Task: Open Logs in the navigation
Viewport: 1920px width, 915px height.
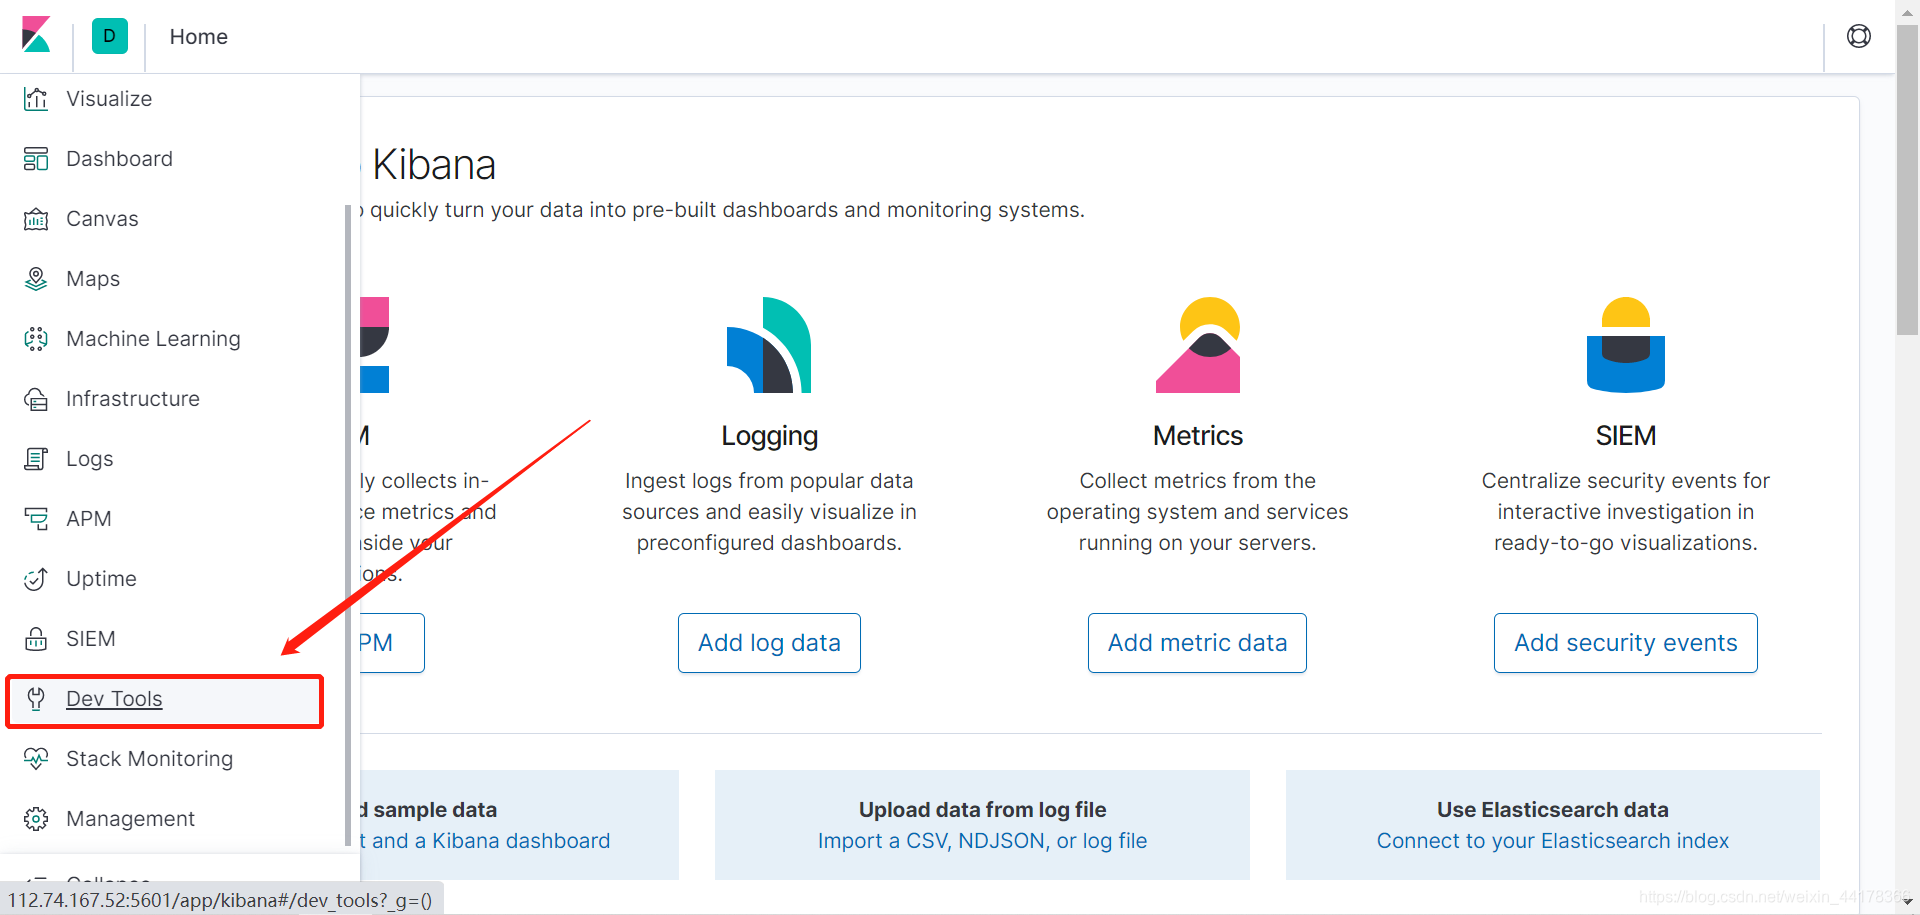Action: pos(90,459)
